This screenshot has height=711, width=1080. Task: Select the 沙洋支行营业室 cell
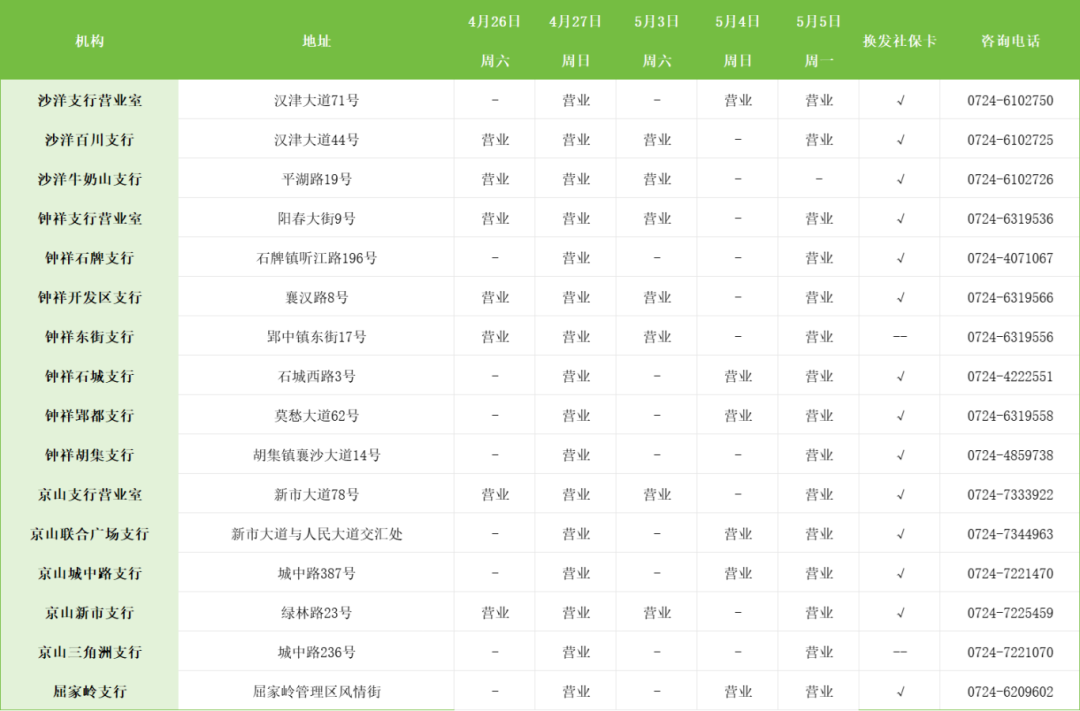tap(90, 100)
